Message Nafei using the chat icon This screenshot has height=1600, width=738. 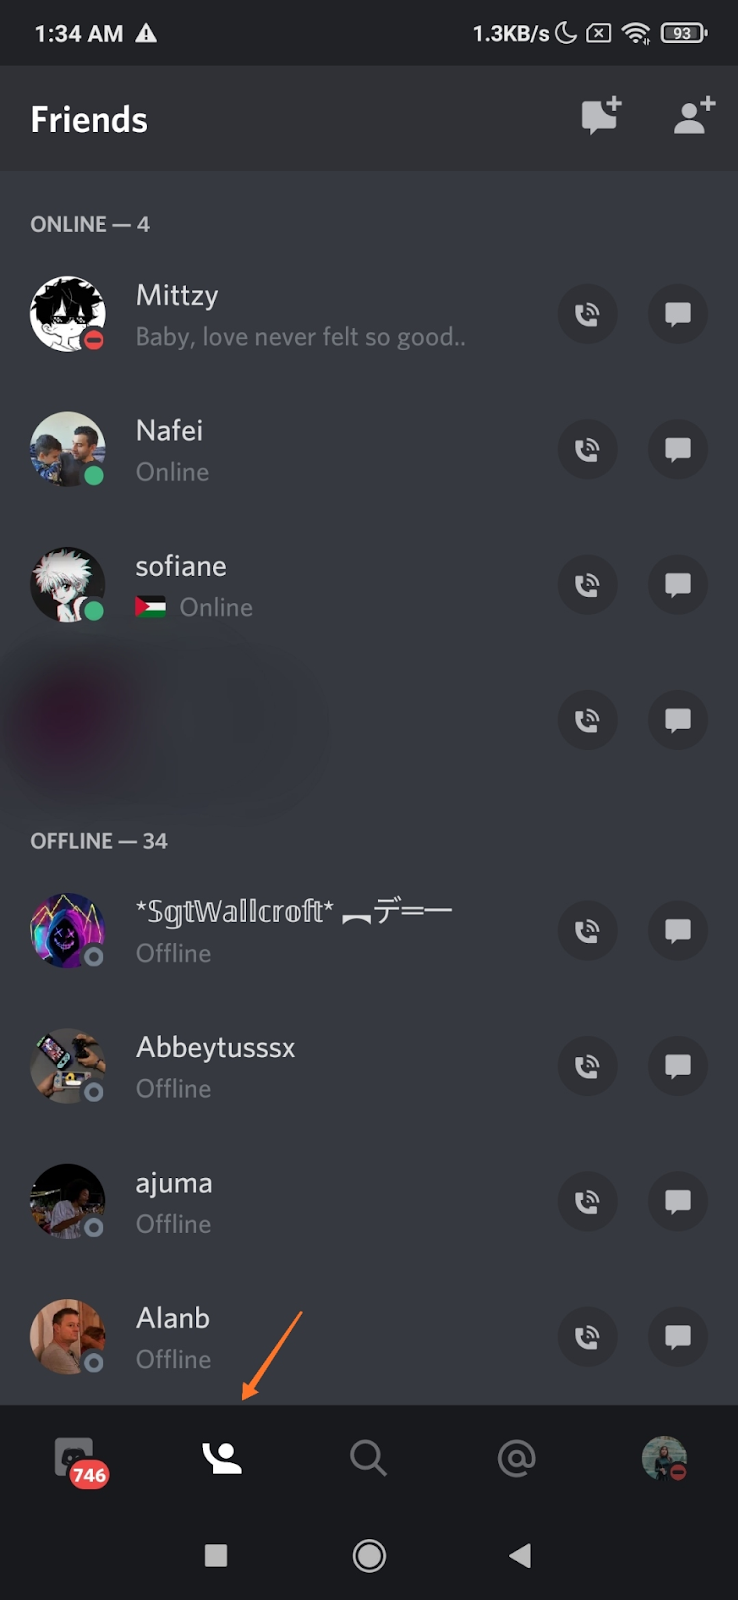pos(678,449)
